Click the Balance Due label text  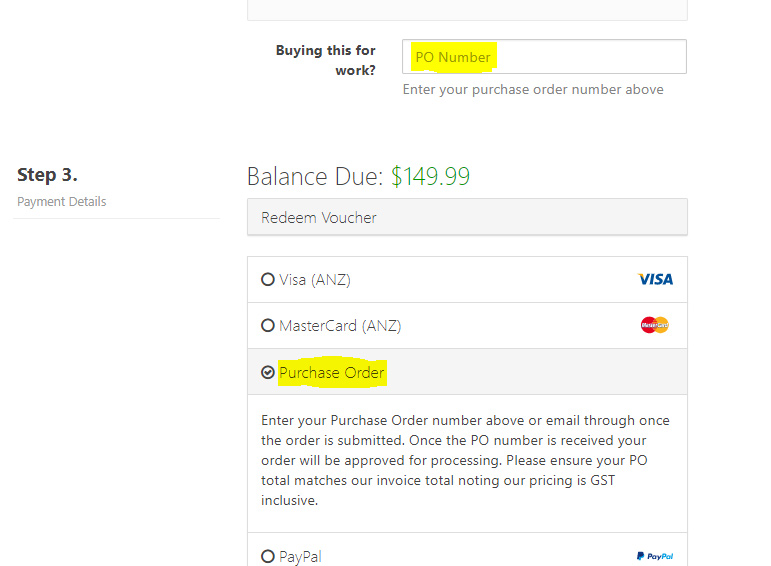[x=315, y=176]
